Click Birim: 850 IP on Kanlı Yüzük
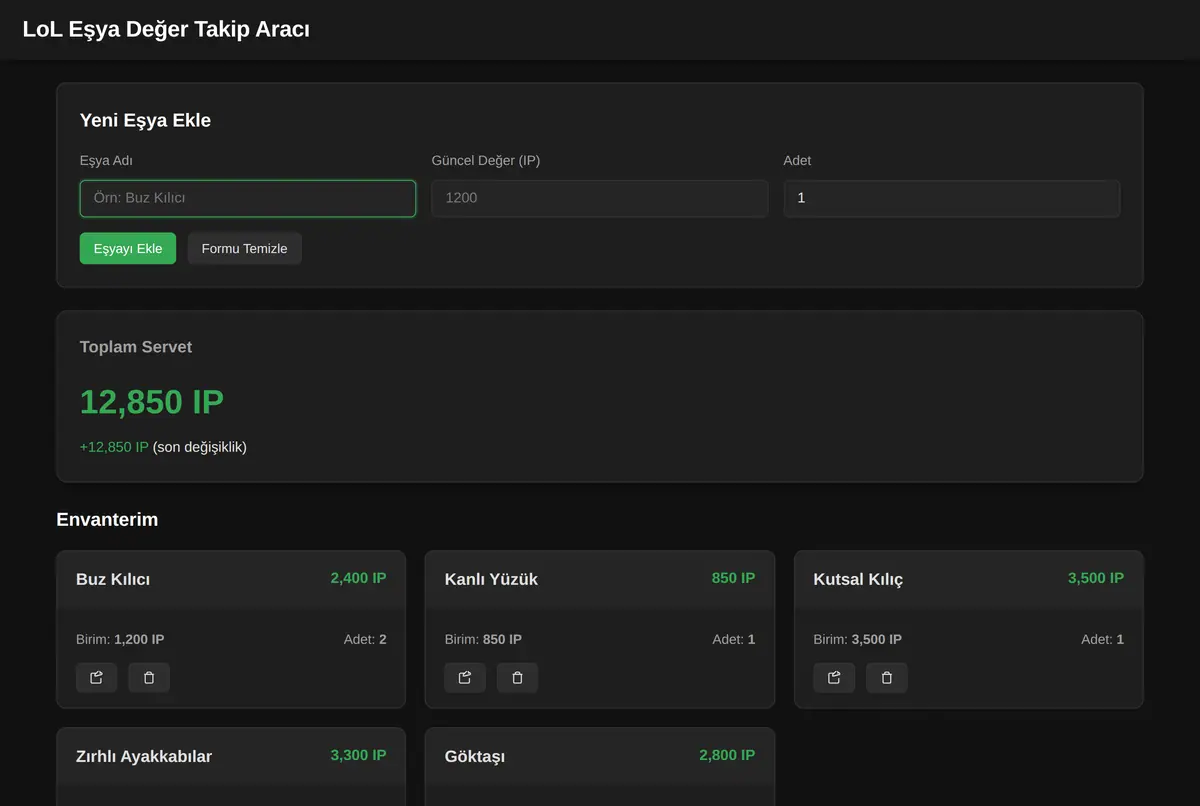The height and width of the screenshot is (806, 1200). tap(483, 639)
